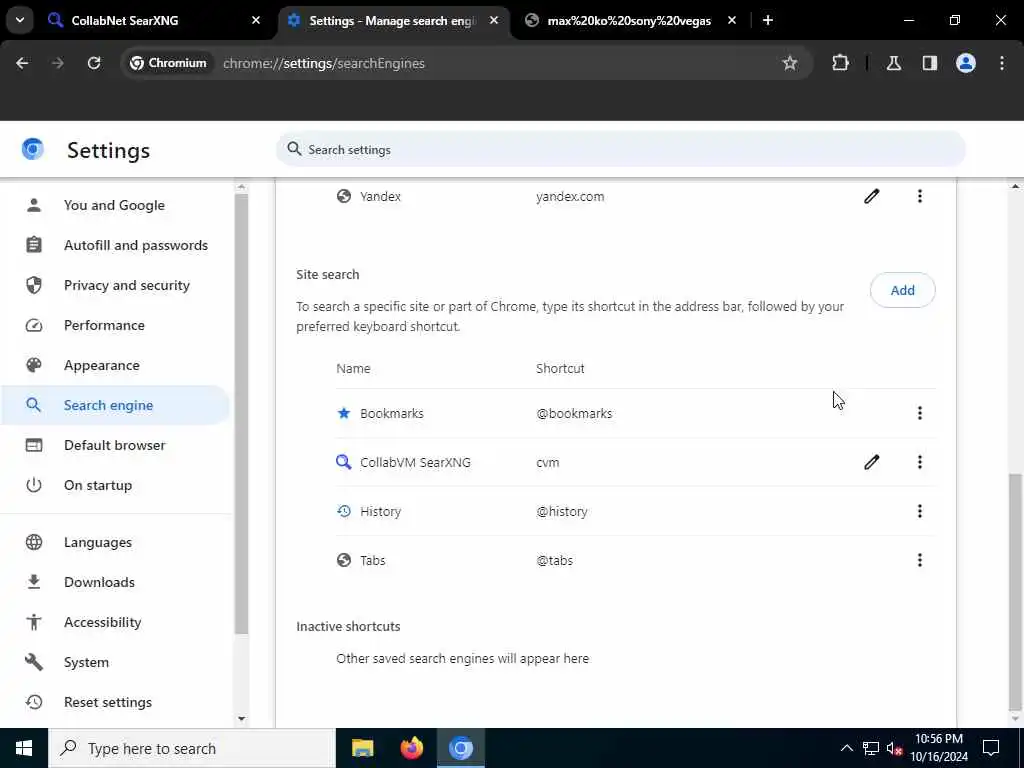1024x768 pixels.
Task: Open You and Google settings
Action: tap(115, 205)
